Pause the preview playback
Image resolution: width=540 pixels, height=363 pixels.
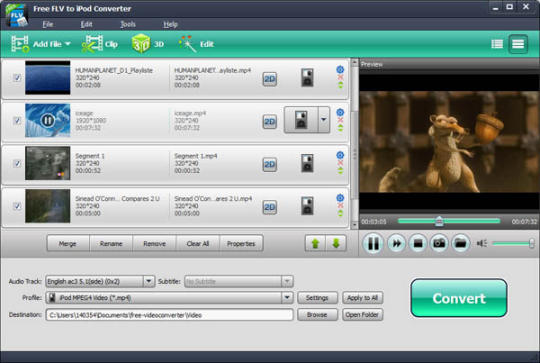coord(373,243)
